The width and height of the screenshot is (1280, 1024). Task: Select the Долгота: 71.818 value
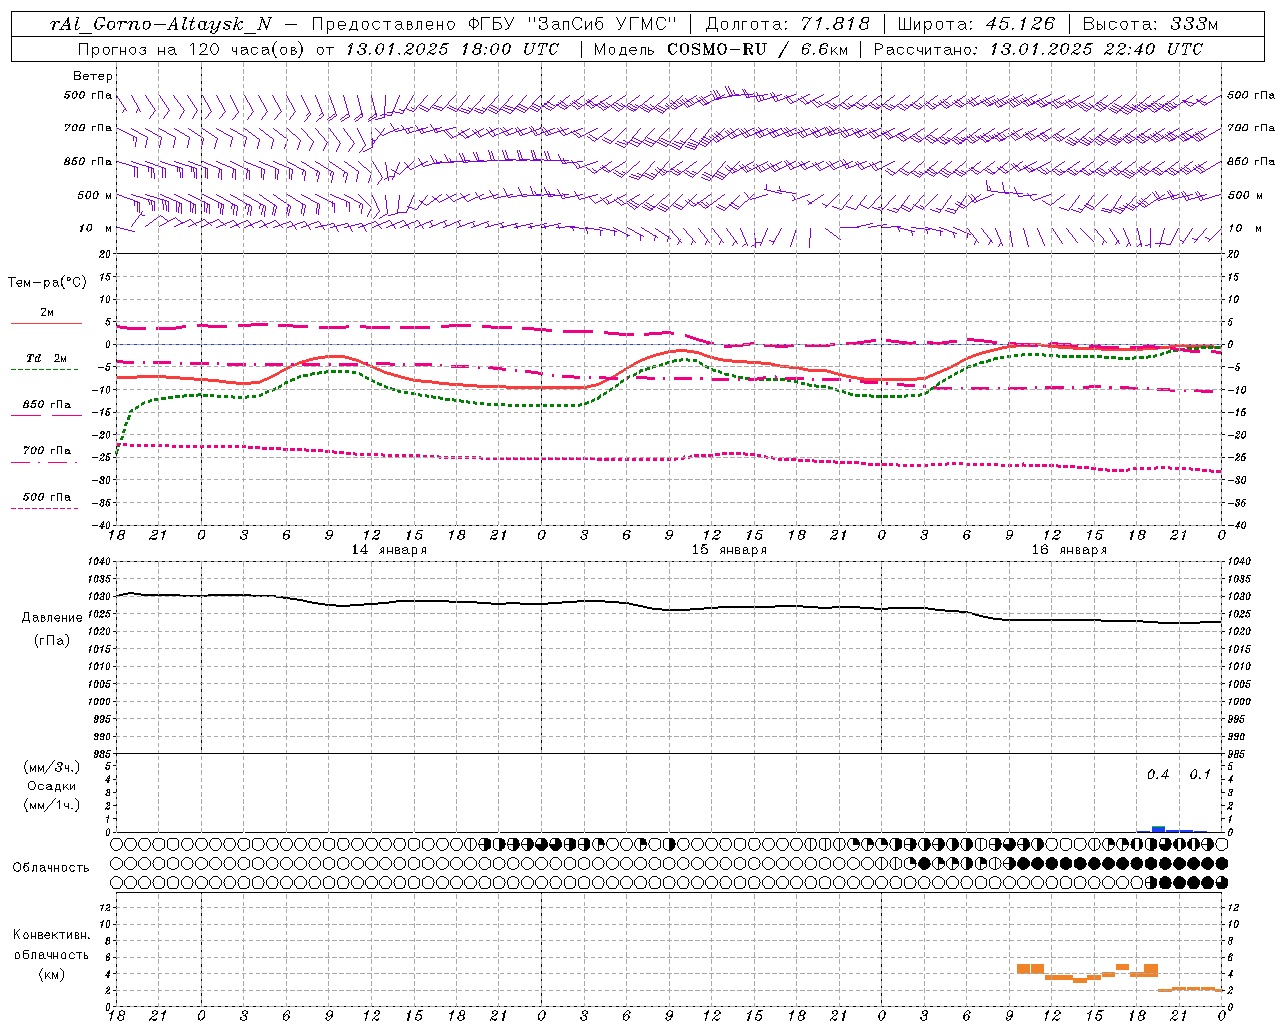(x=789, y=24)
